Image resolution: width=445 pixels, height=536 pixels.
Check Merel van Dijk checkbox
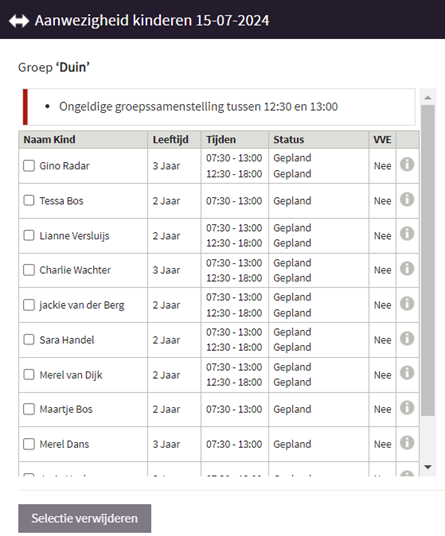pos(29,375)
